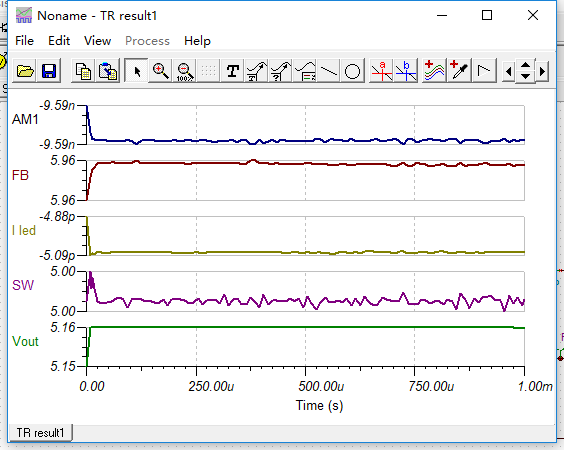The width and height of the screenshot is (564, 450).
Task: Click the Vout curve label
Action: (x=25, y=341)
